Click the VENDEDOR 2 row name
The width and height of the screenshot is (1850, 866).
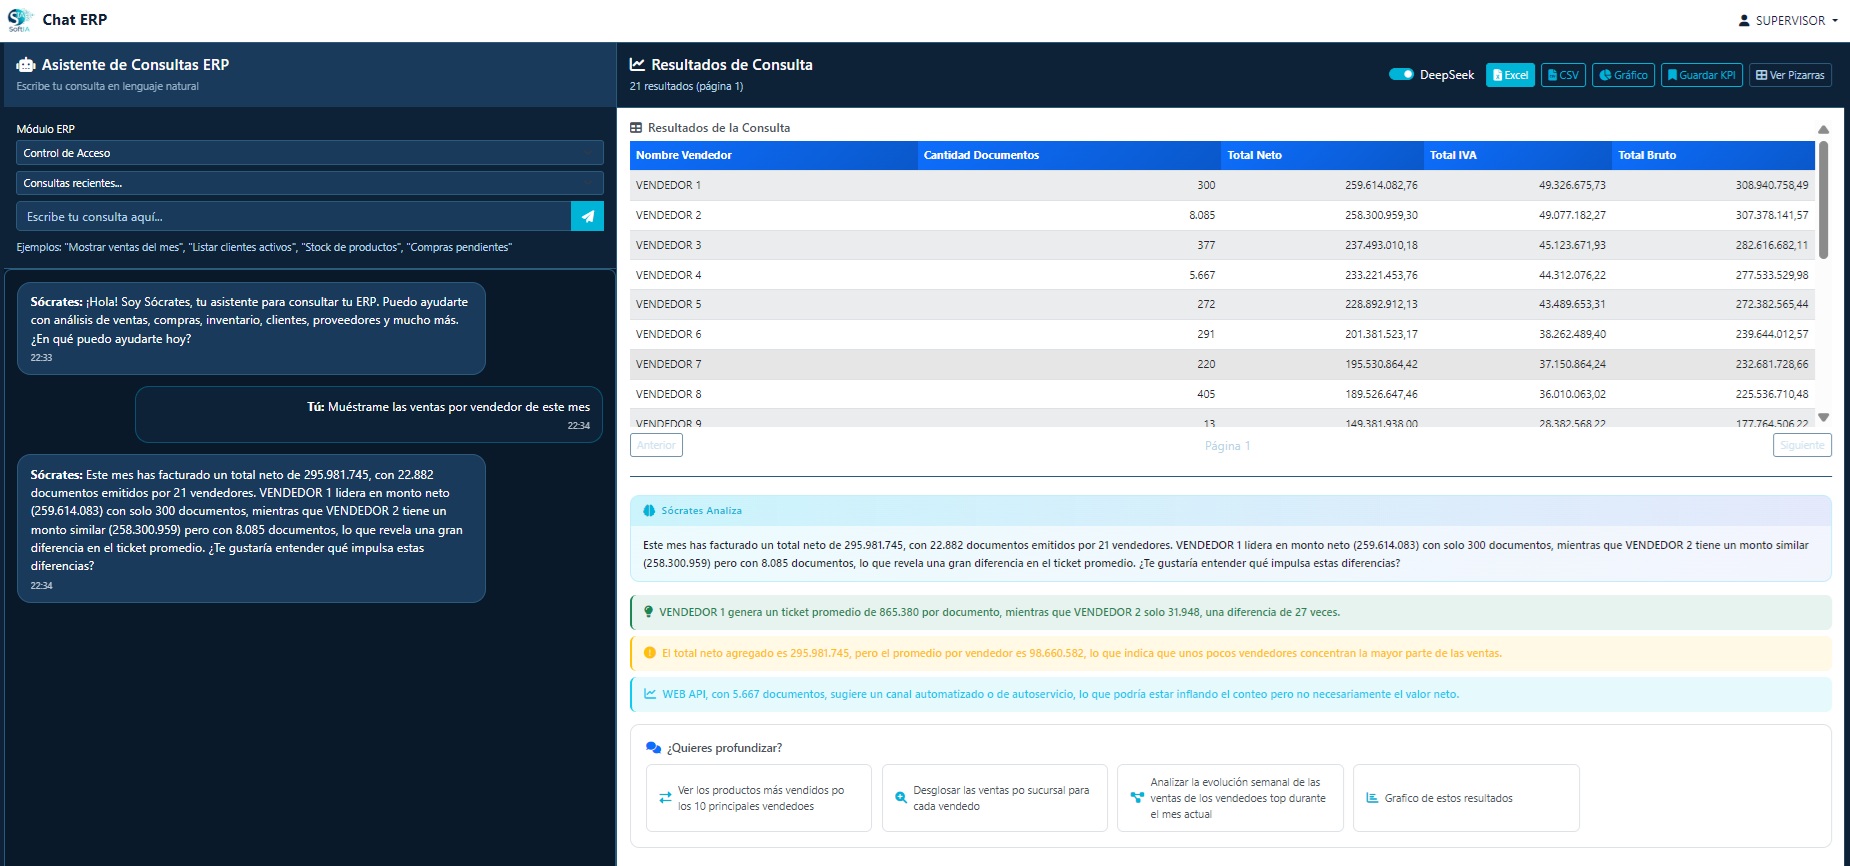[668, 215]
